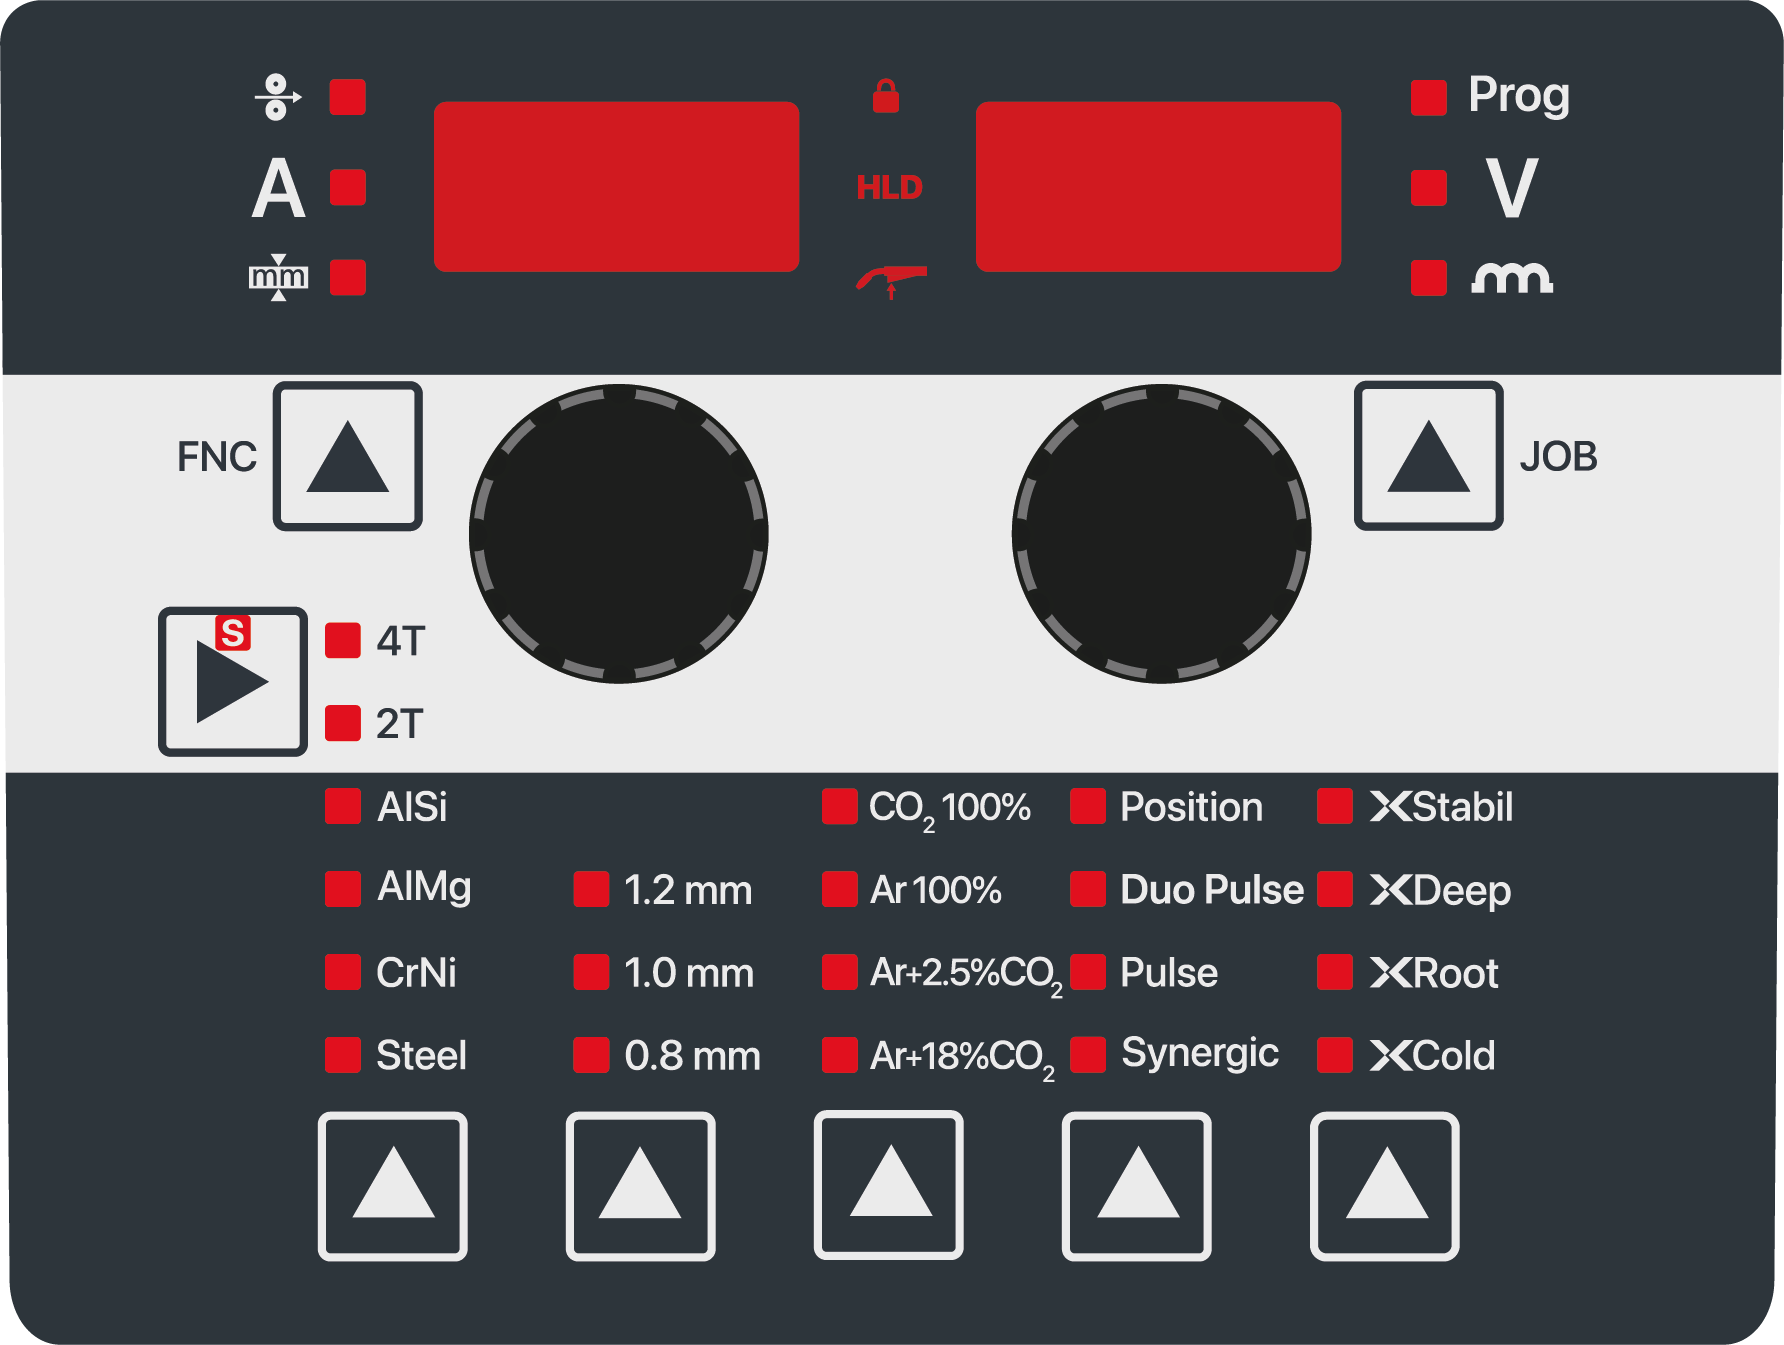
Task: Click the material thickness mm icon
Action: tap(278, 277)
